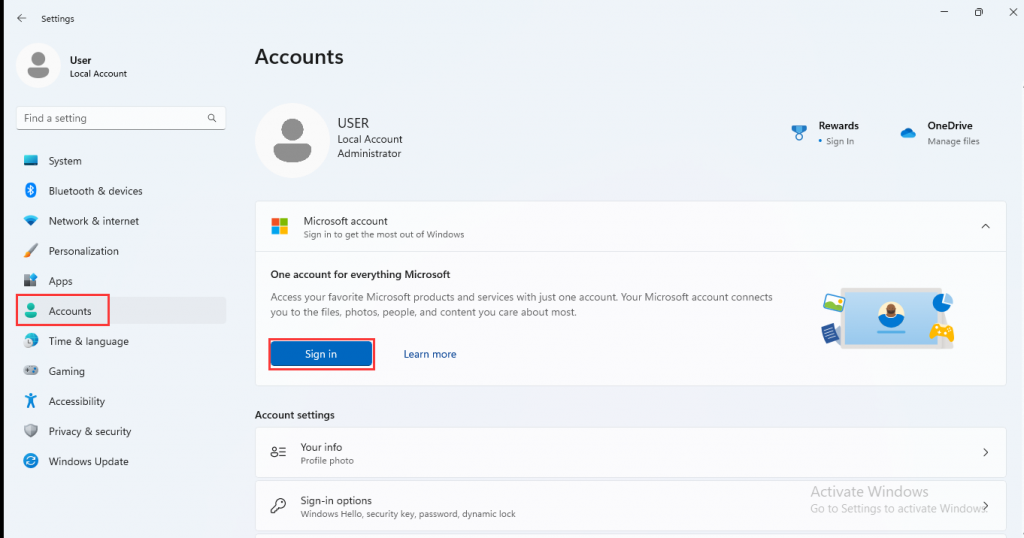Go to Bluetooth & devices
Screen dimensions: 1024x538
click(121, 191)
